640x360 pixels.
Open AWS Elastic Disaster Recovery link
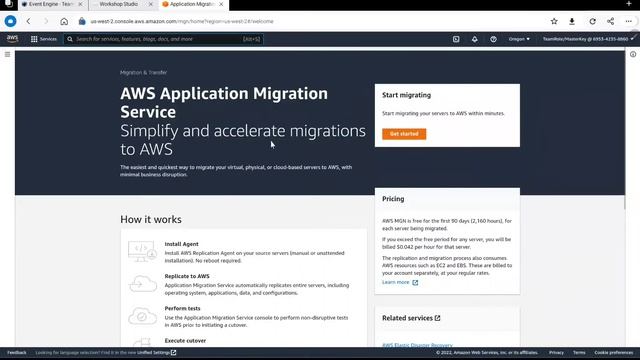(417, 345)
